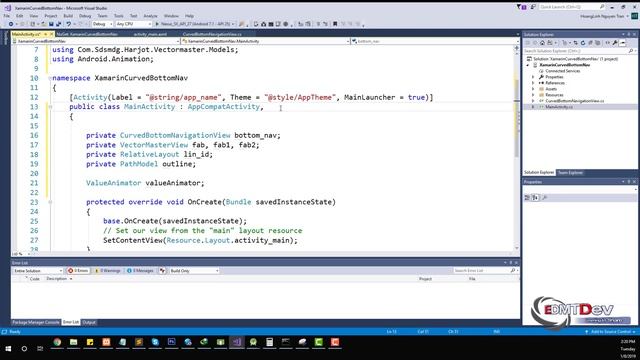The width and height of the screenshot is (640, 360).
Task: Open the File menu
Action: click(7, 16)
